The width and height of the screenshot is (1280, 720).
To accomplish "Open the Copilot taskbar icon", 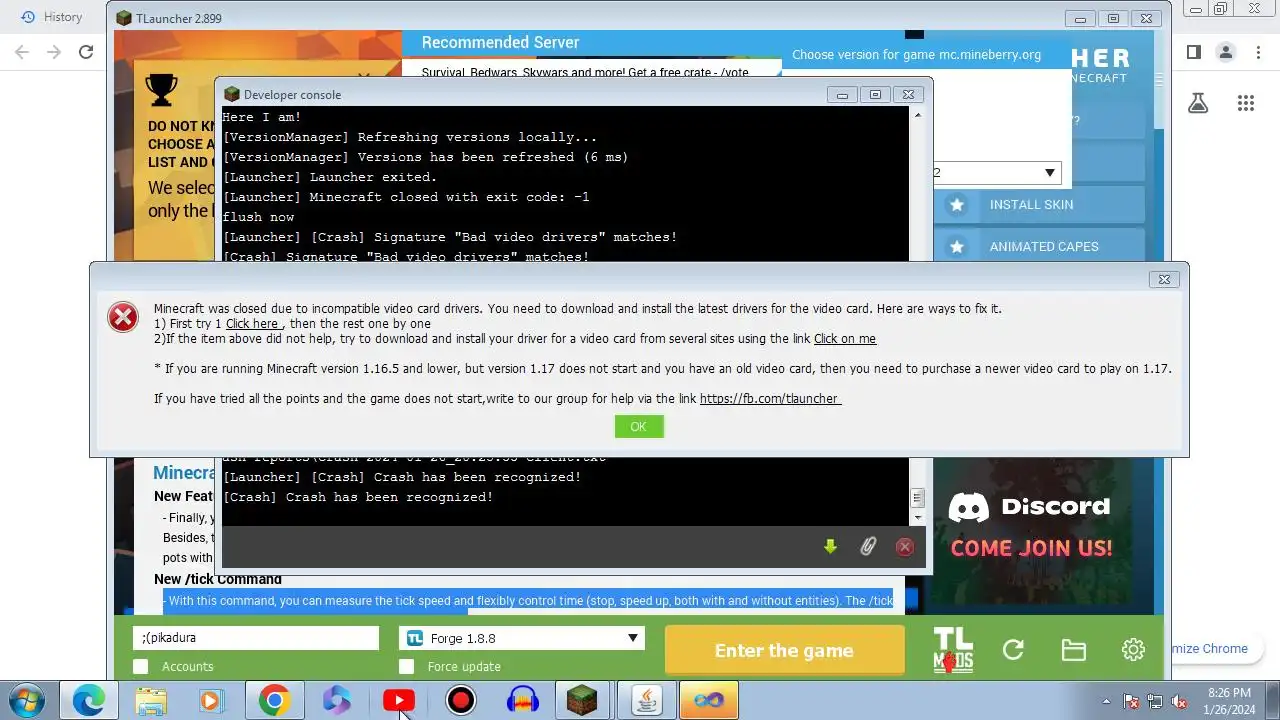I will click(337, 700).
